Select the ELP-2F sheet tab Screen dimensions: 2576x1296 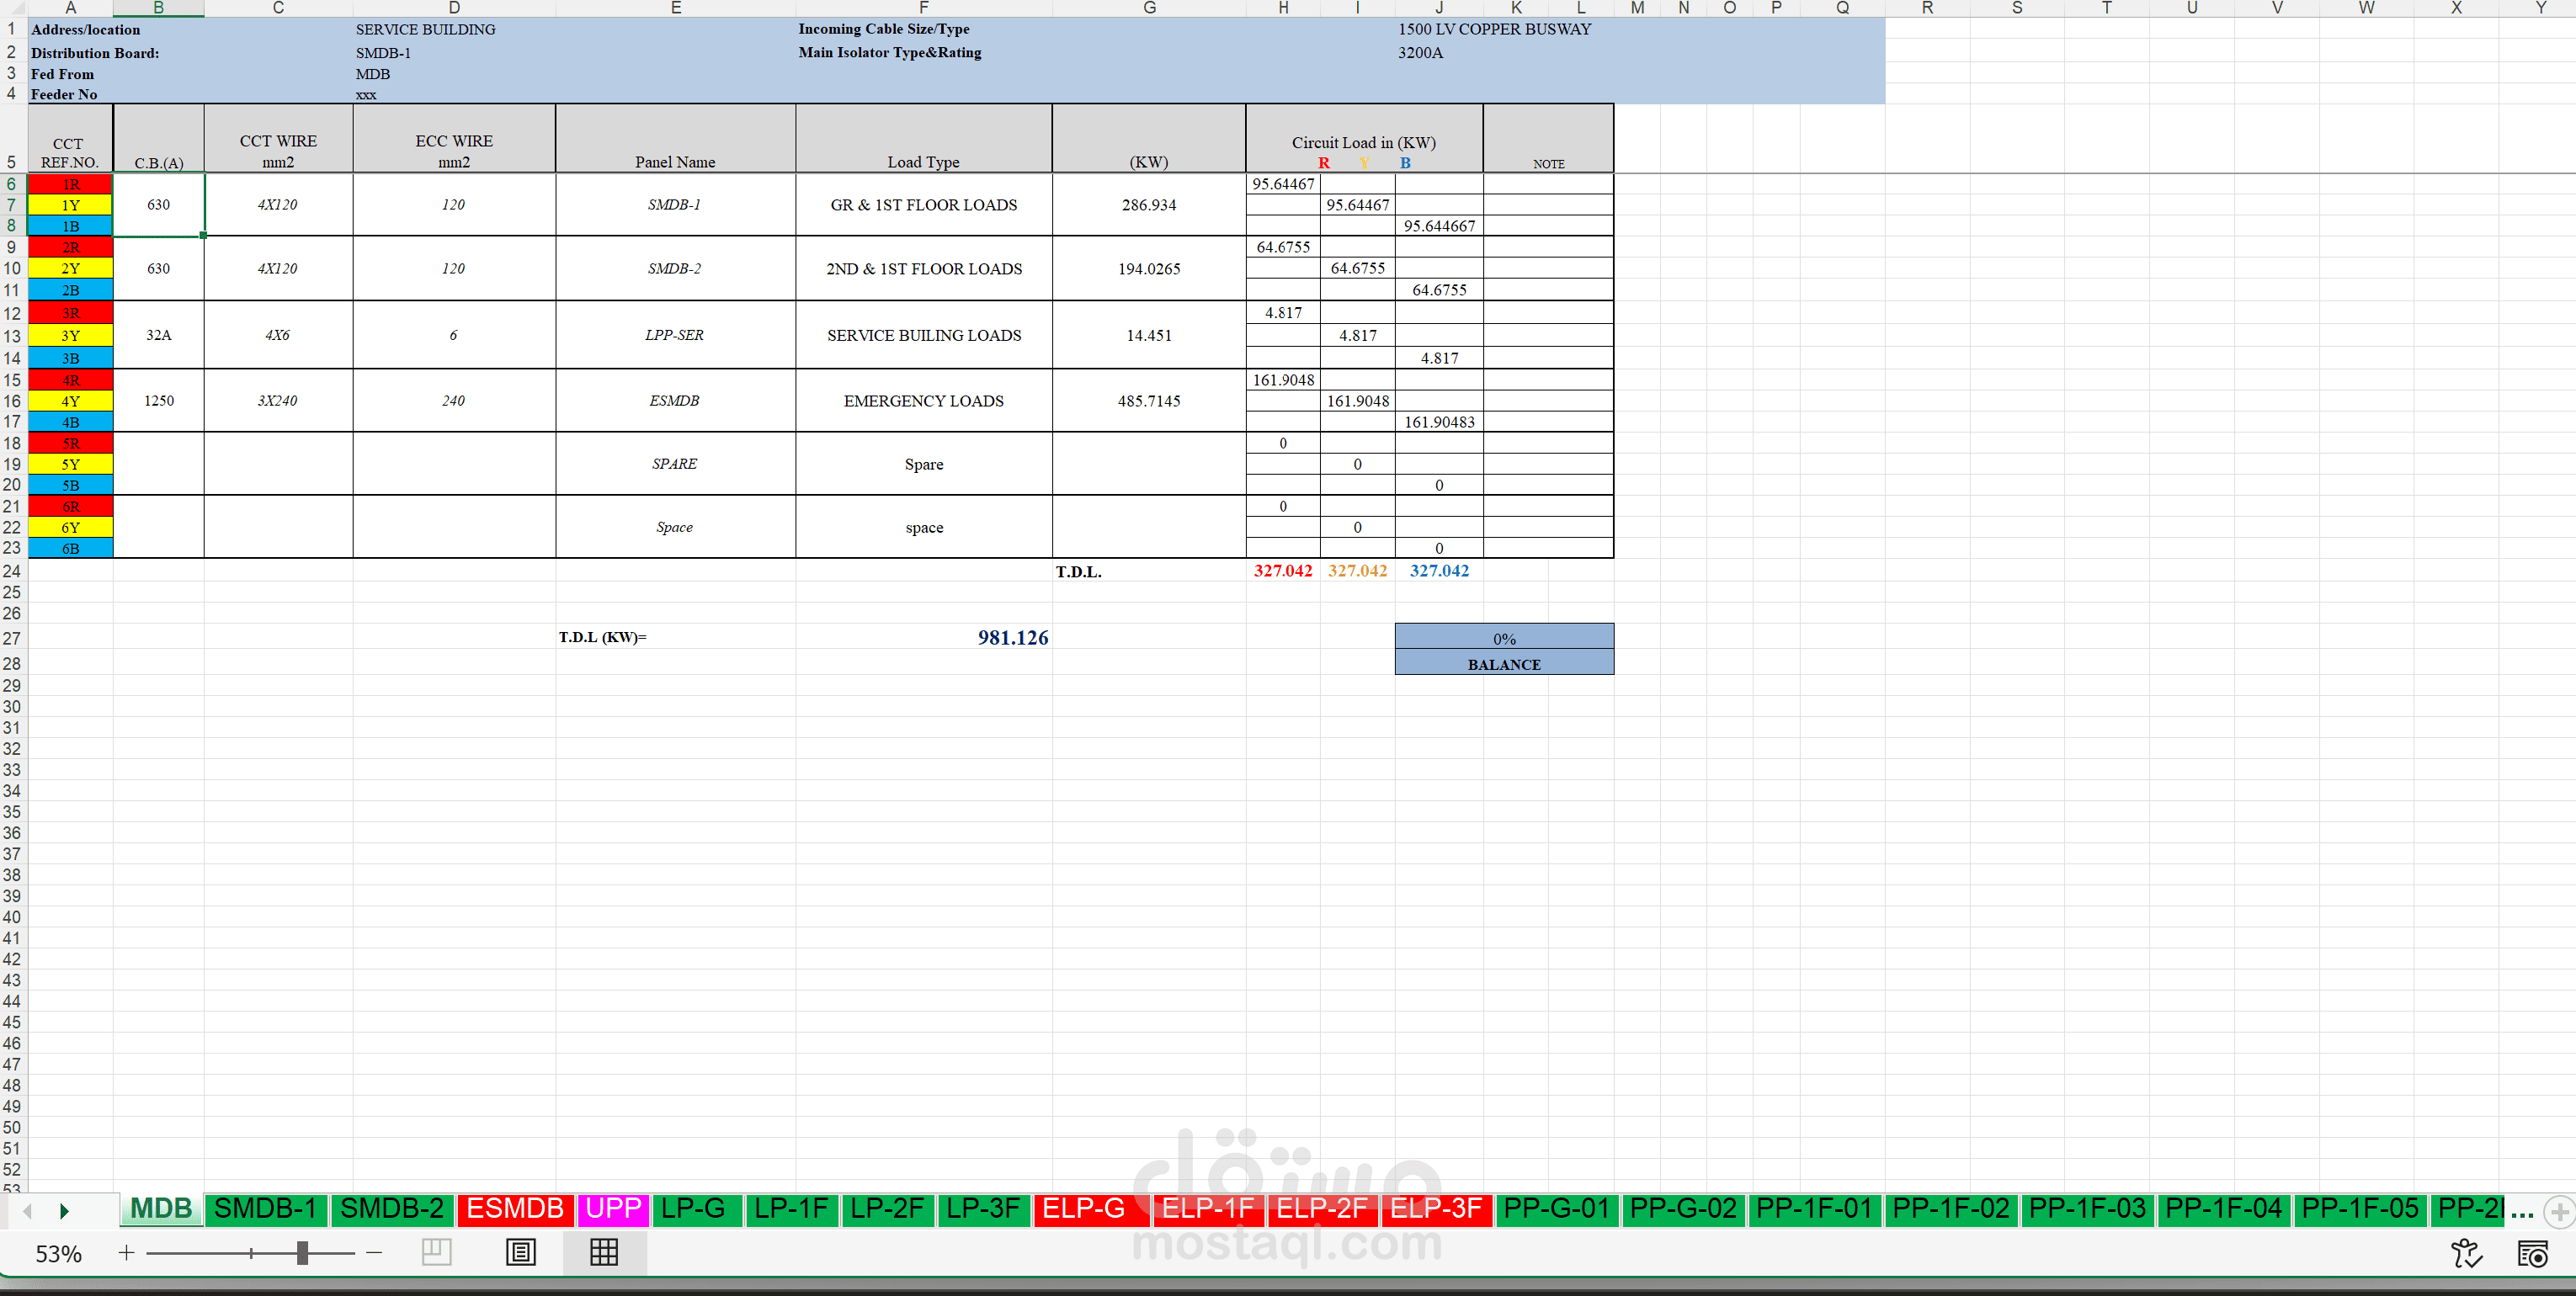click(x=1322, y=1209)
